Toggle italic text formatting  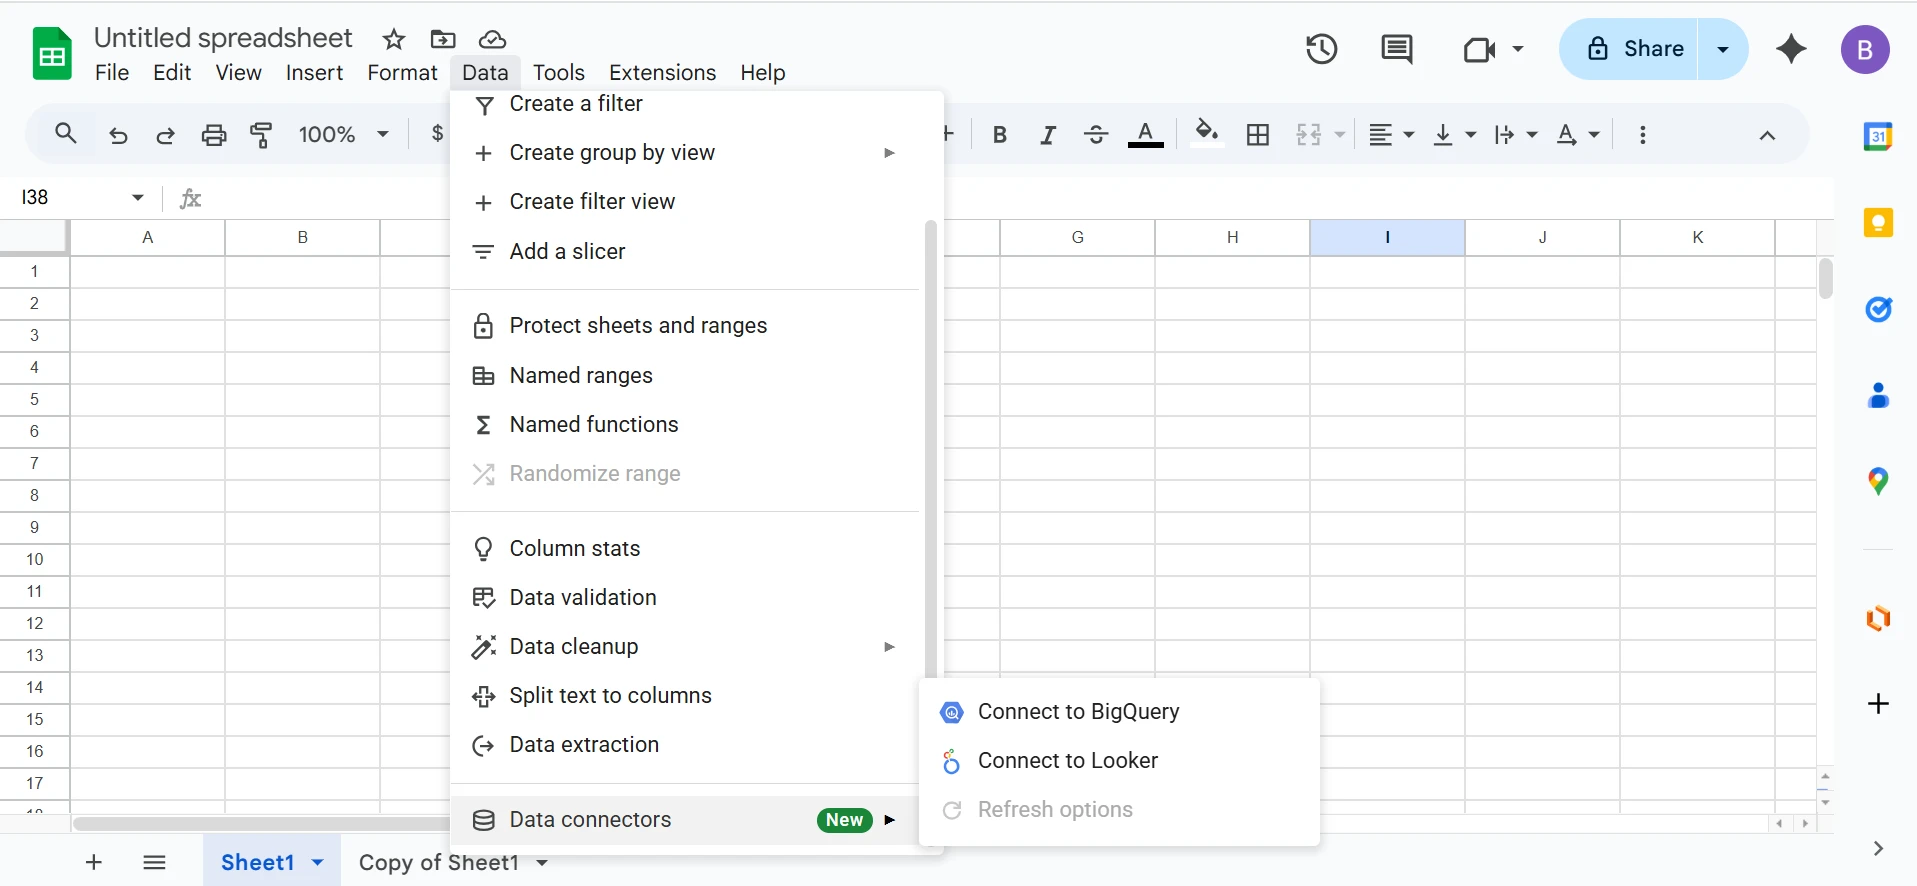(1047, 135)
